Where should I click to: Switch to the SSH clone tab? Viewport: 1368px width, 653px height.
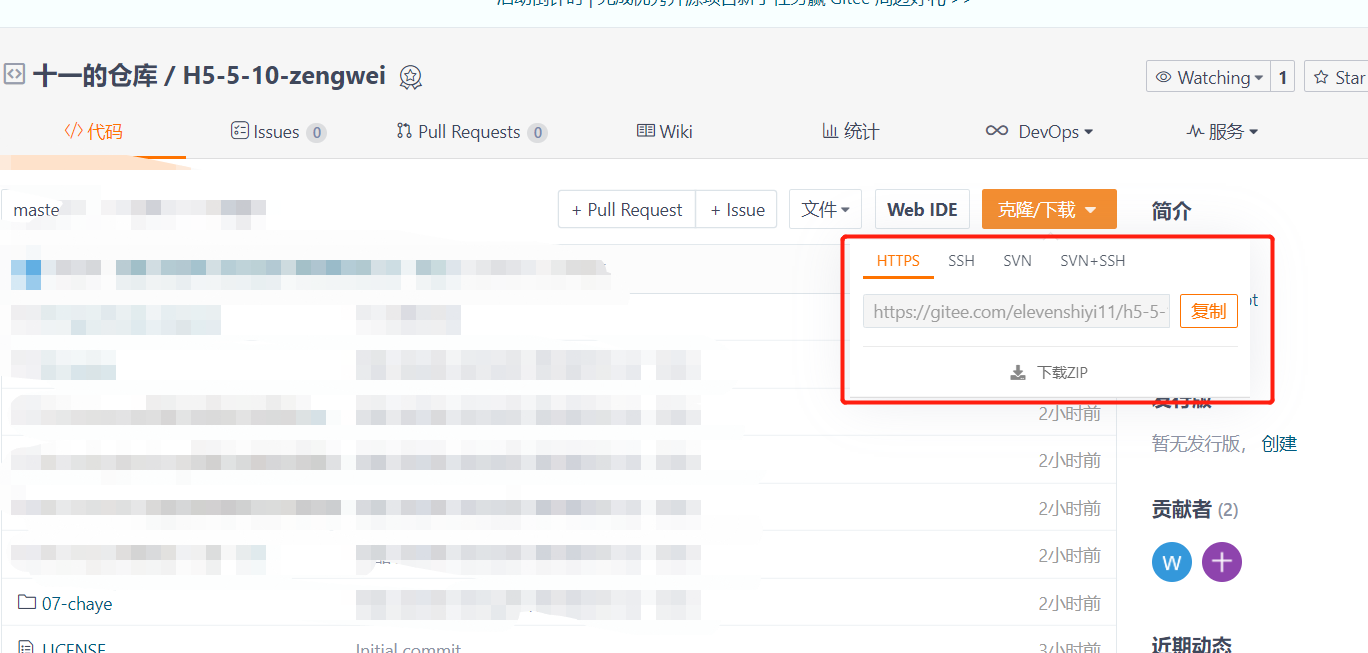point(961,260)
